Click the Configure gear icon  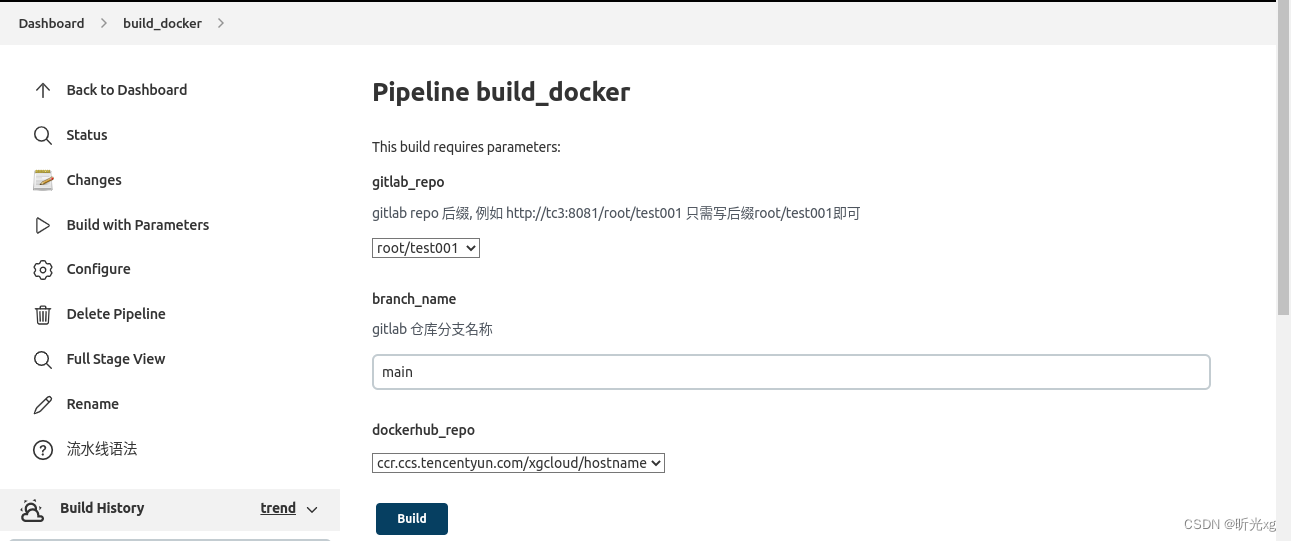coord(43,269)
